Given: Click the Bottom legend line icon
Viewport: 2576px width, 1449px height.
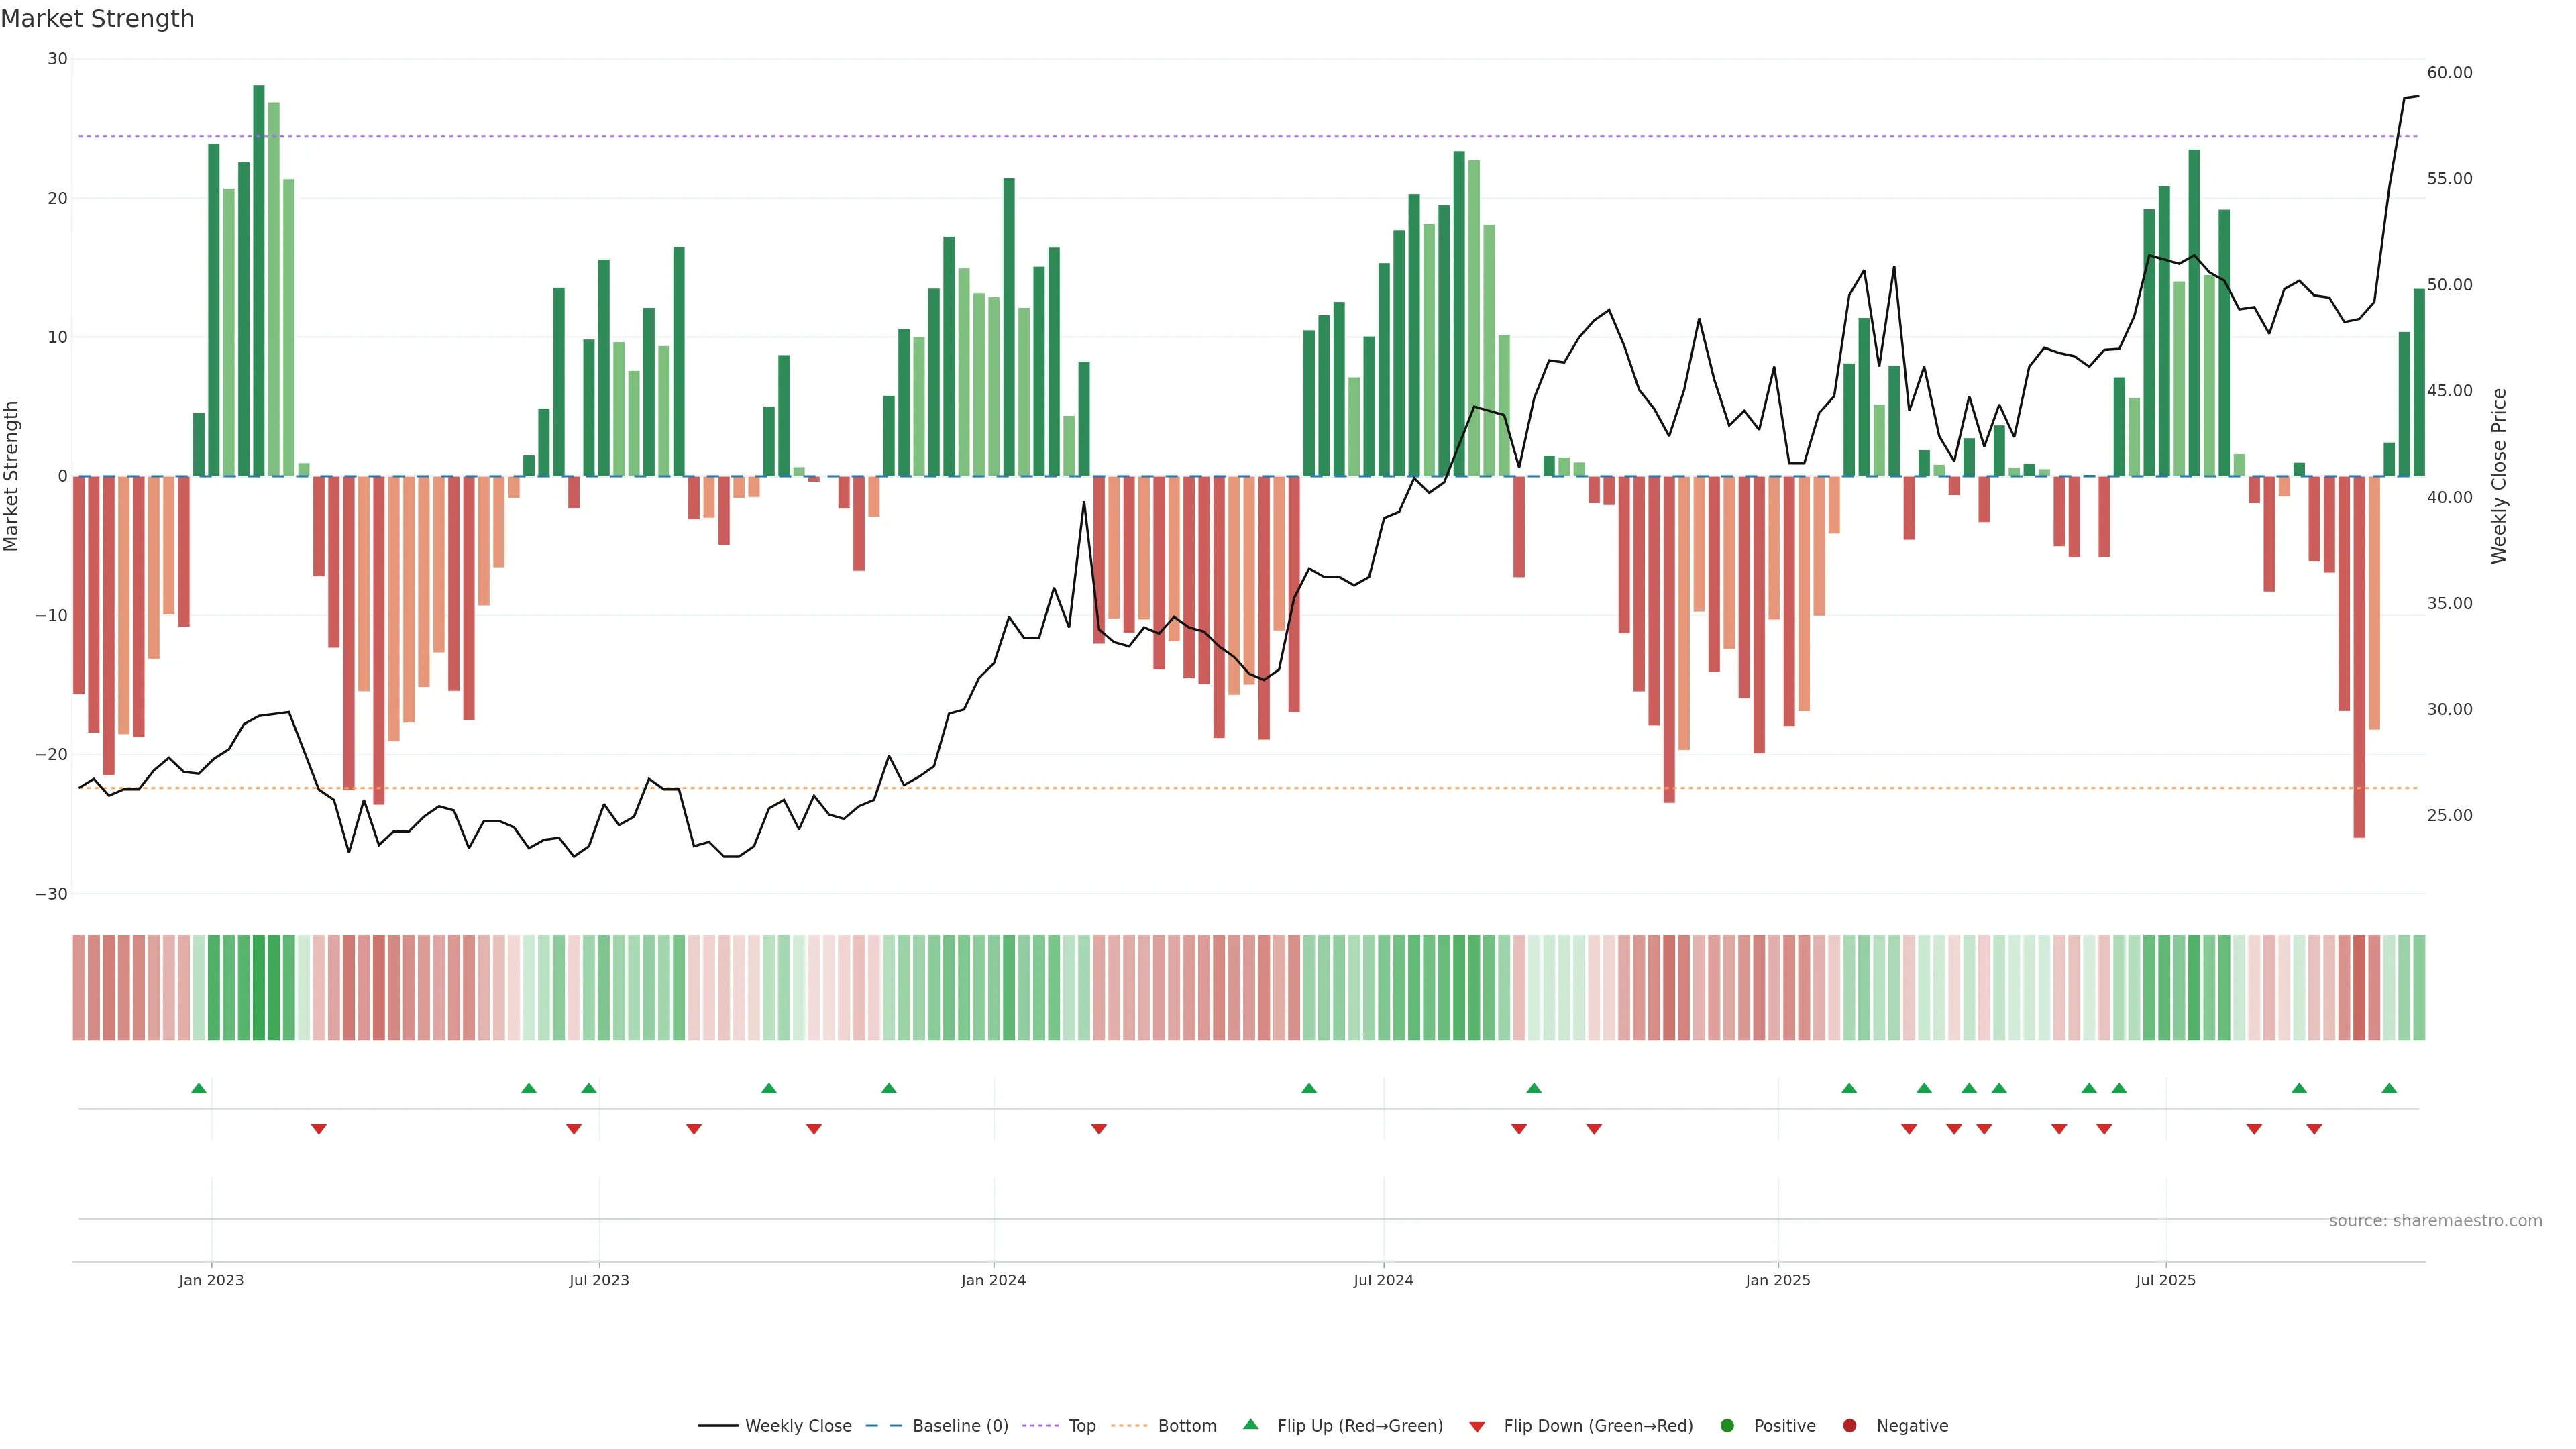Looking at the screenshot, I should coord(1129,1425).
